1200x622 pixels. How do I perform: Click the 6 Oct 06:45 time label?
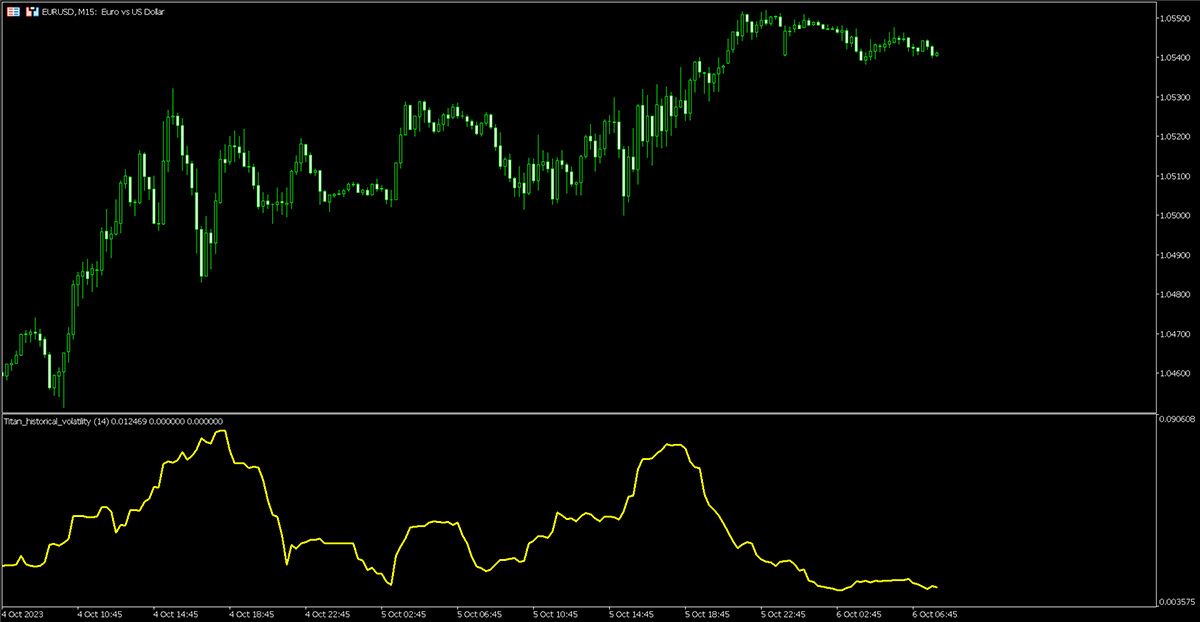[935, 613]
